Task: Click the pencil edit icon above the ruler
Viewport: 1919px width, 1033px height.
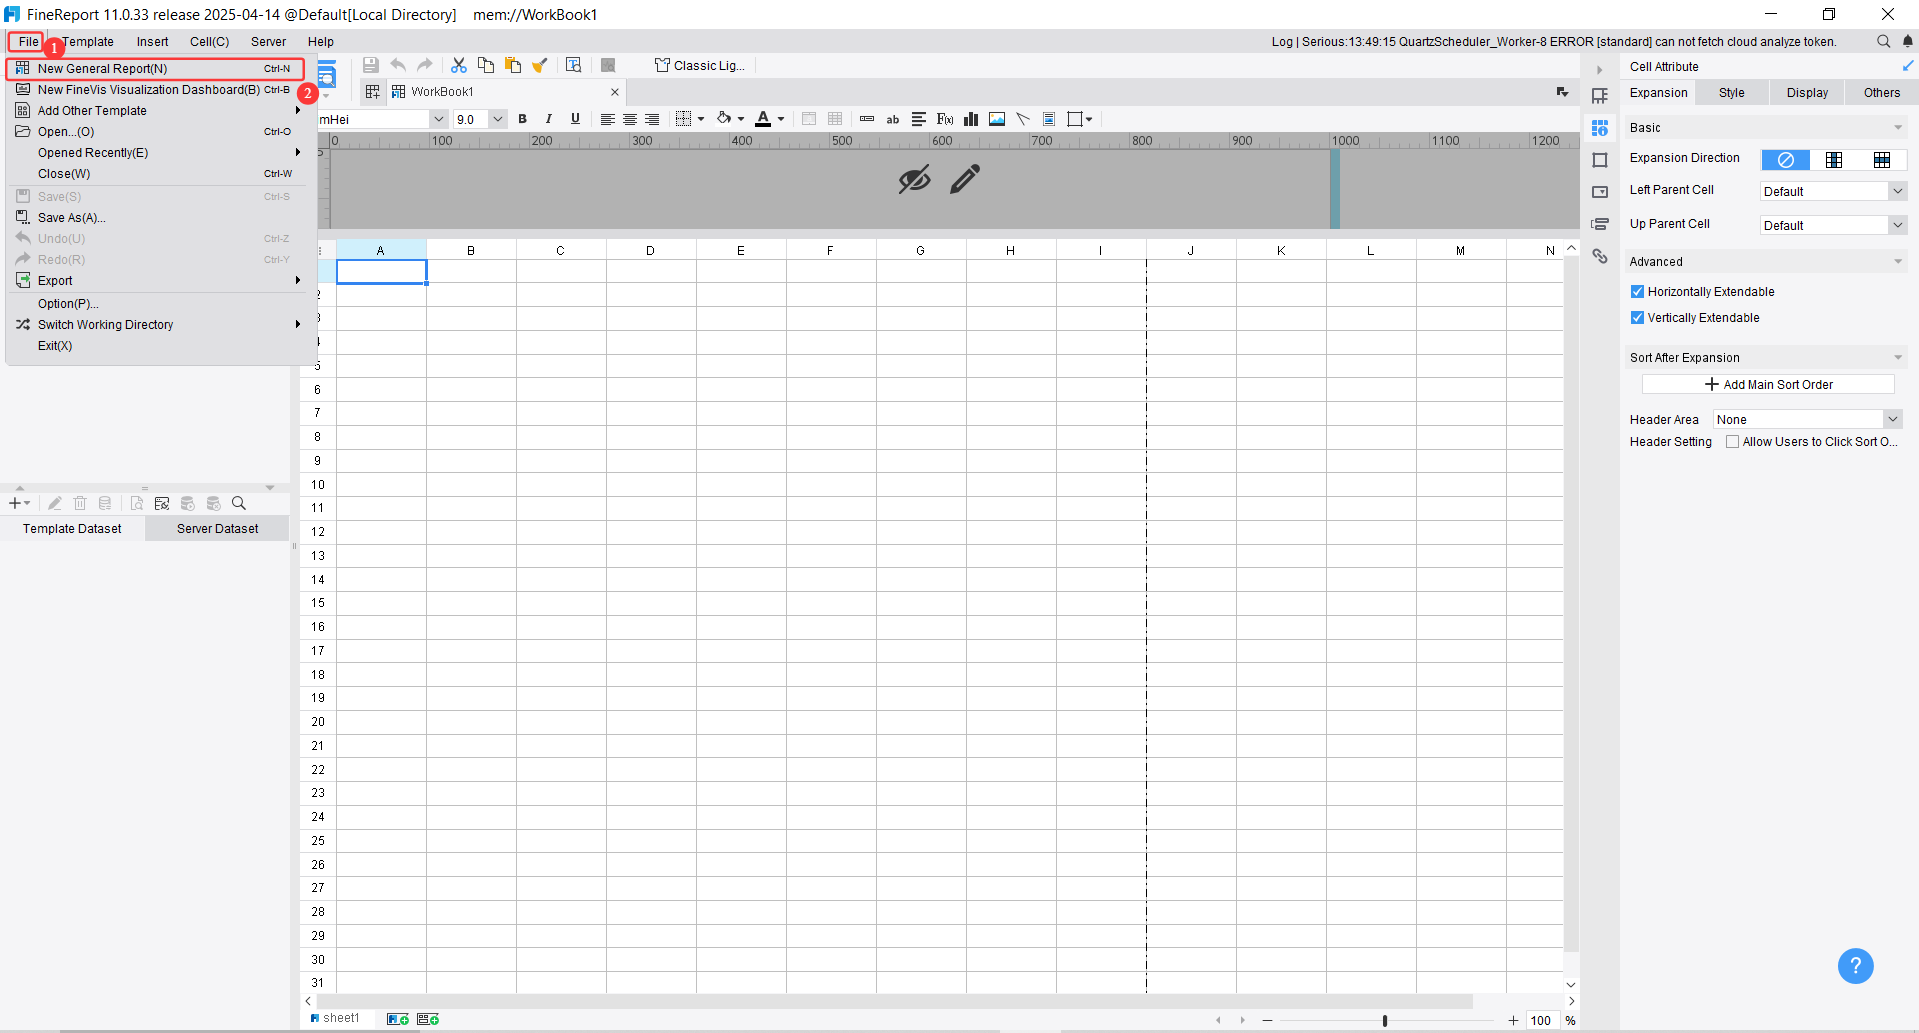Action: click(963, 178)
